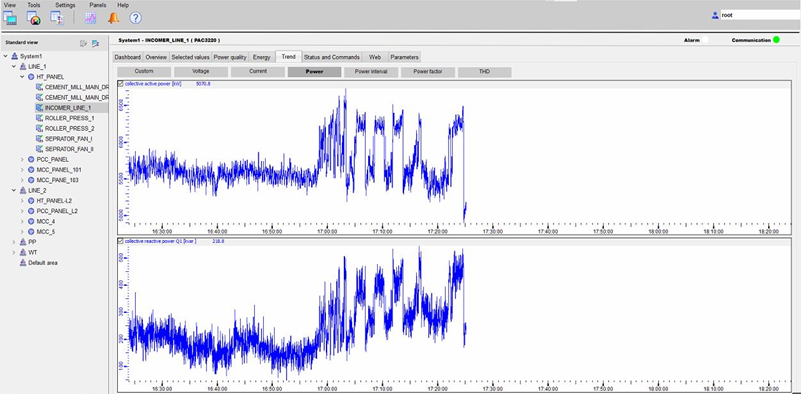Collapse the HT_PANEL tree node
This screenshot has height=394, width=801.
[x=22, y=77]
